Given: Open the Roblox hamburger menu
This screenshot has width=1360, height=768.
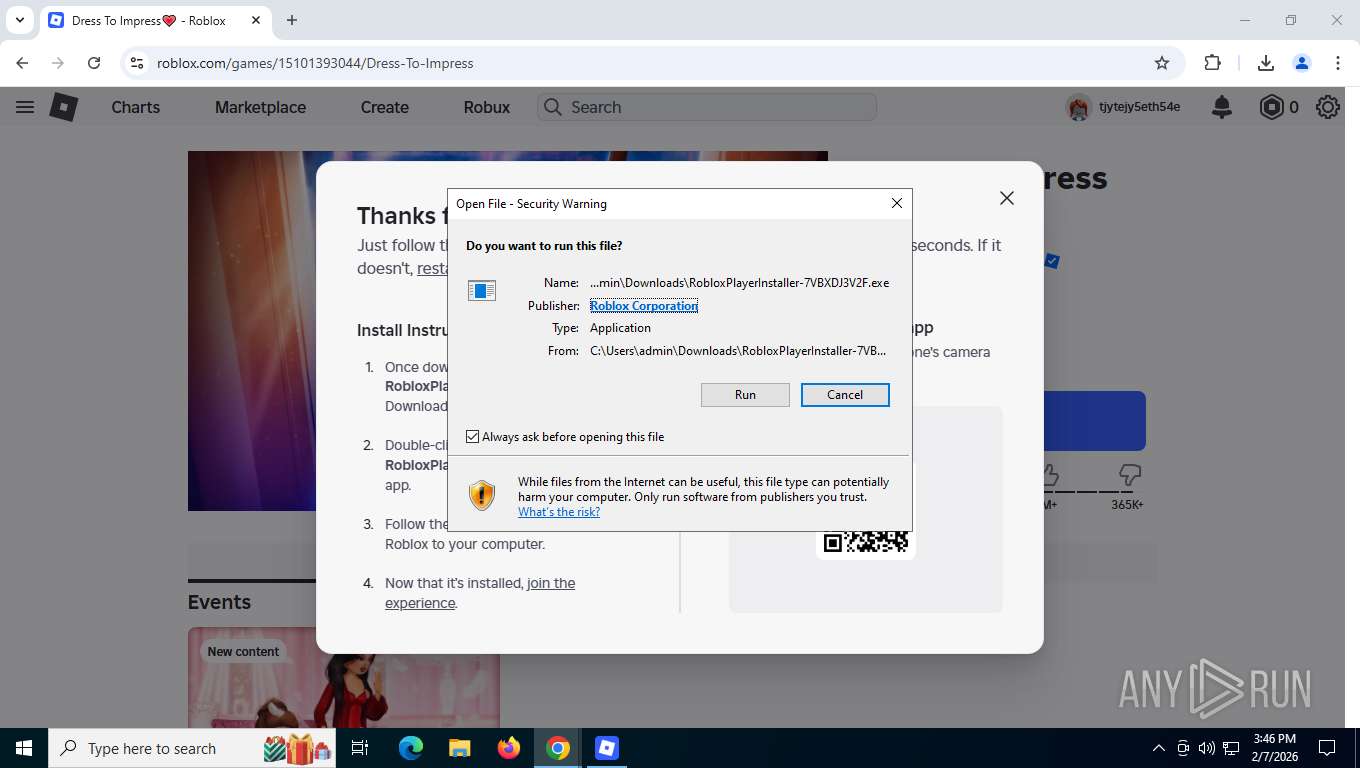Looking at the screenshot, I should point(25,107).
